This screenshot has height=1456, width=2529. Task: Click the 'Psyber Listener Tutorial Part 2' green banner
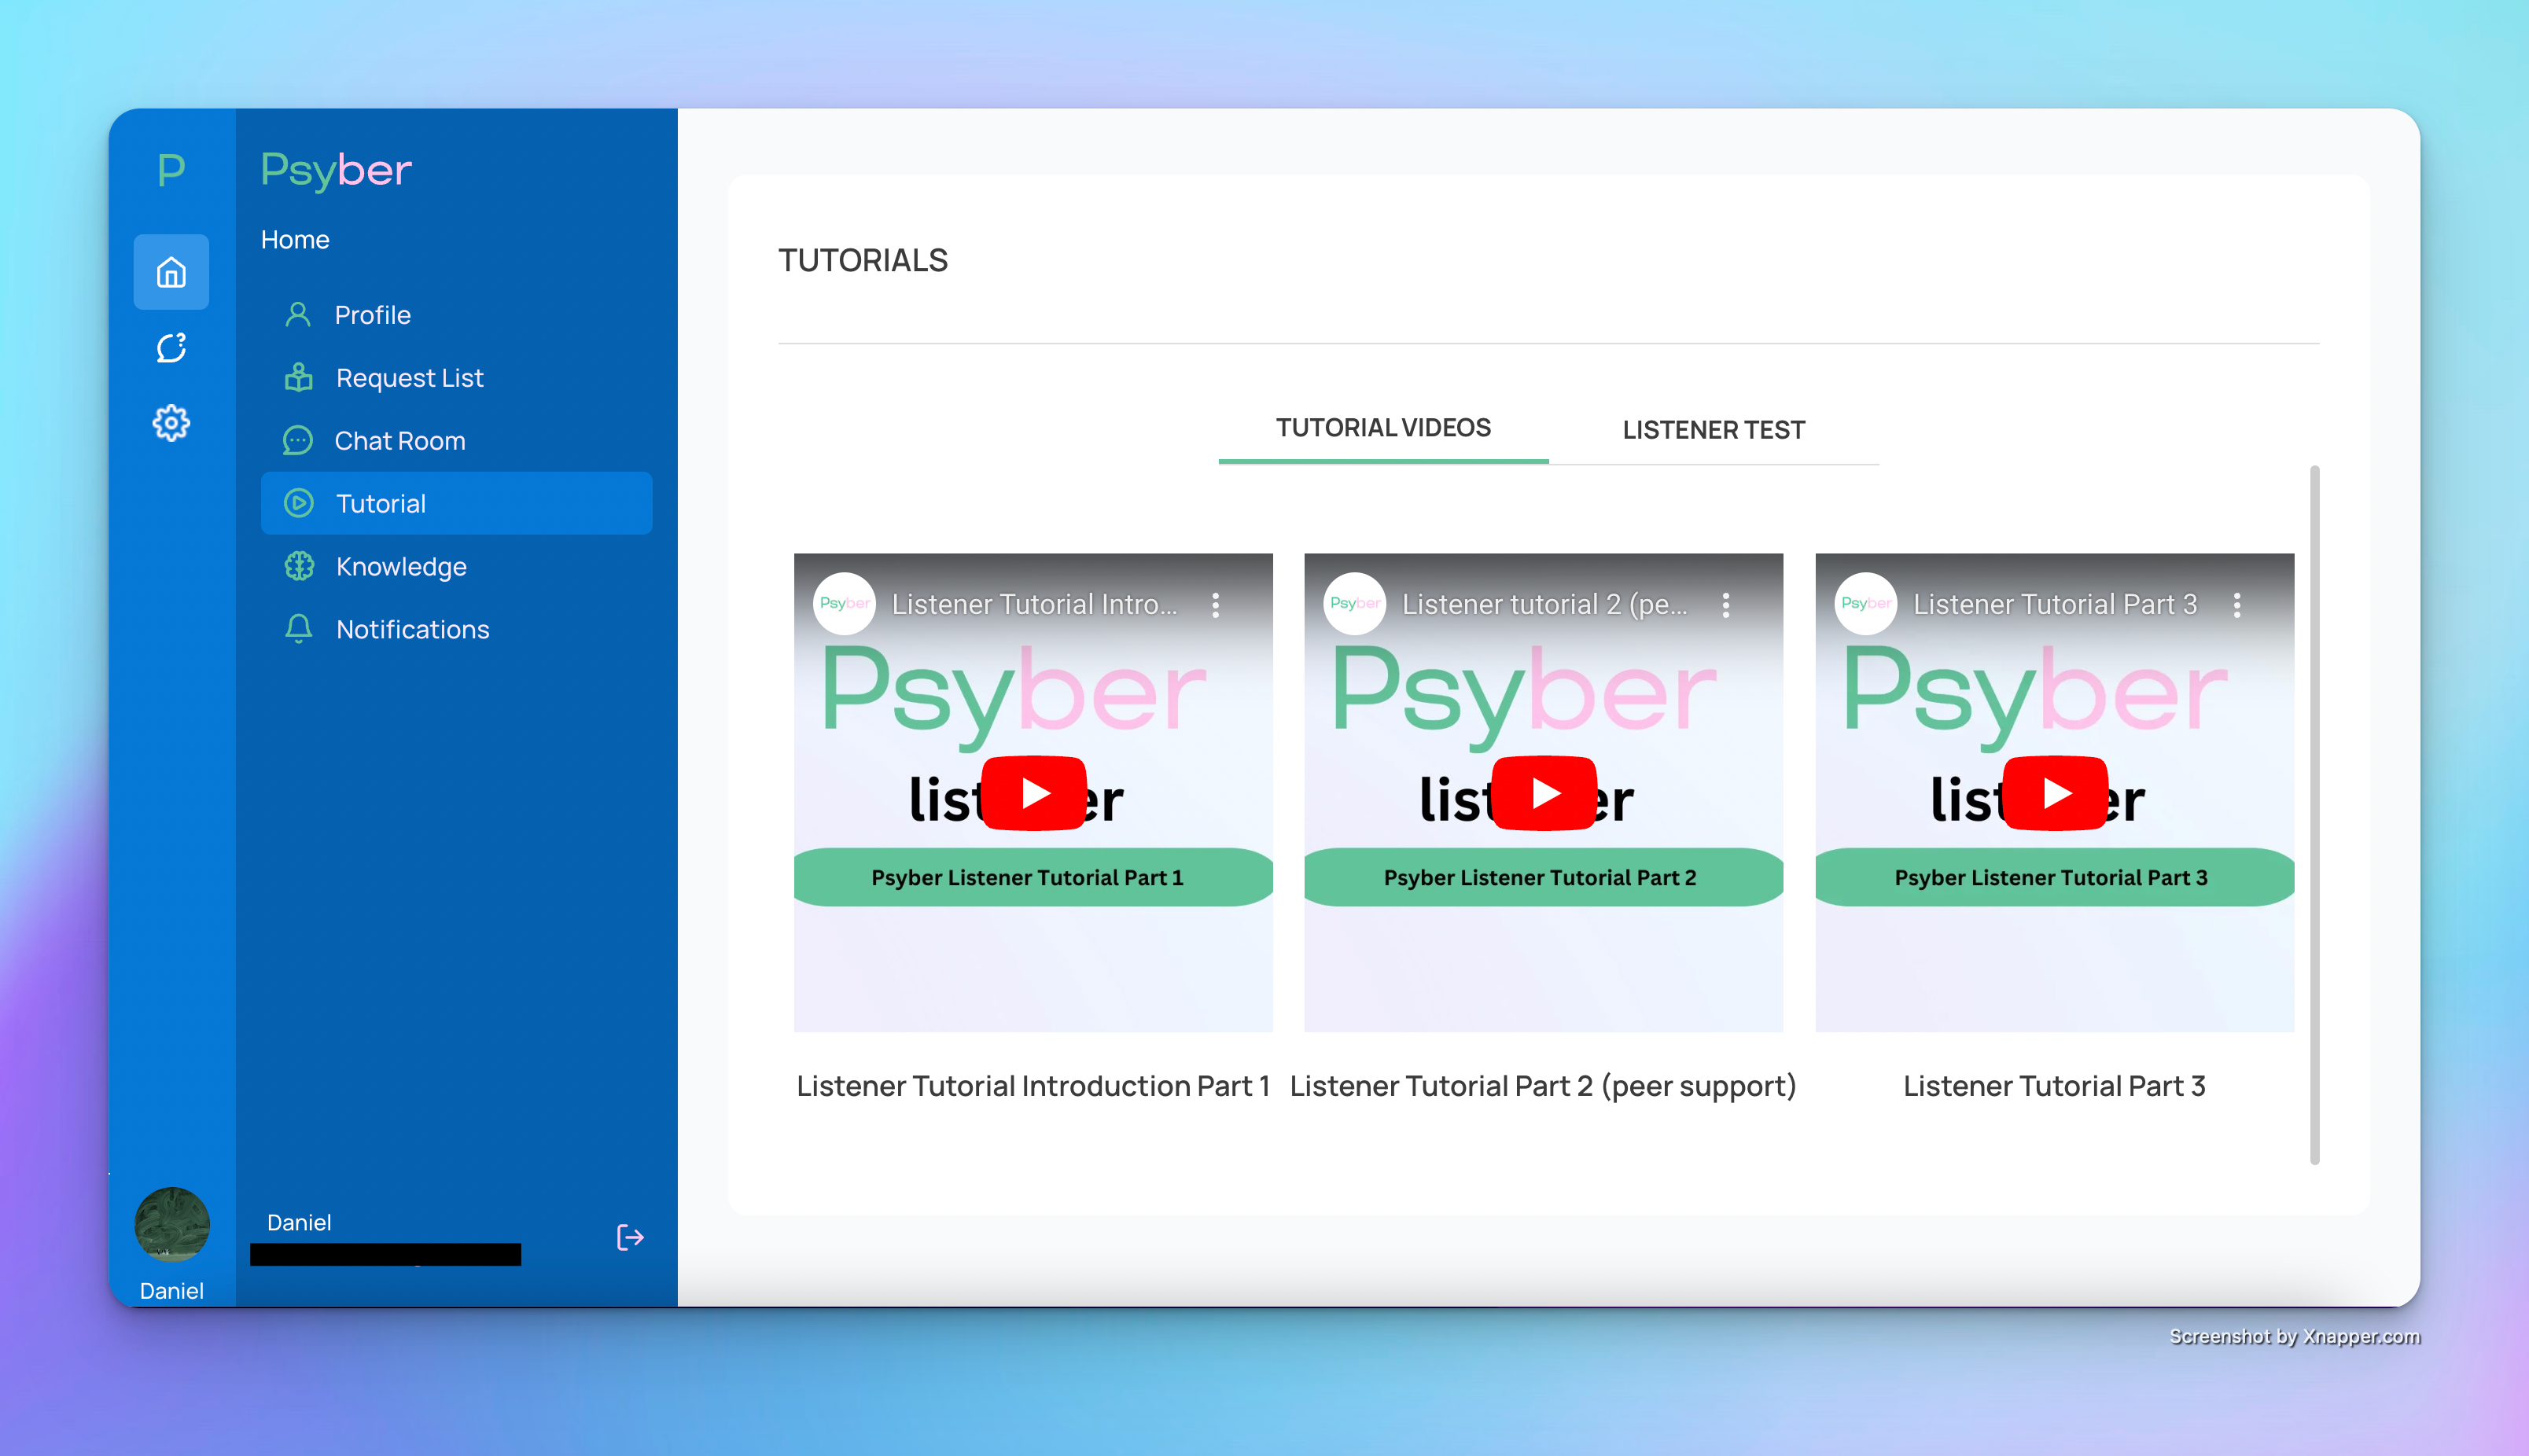[x=1543, y=877]
